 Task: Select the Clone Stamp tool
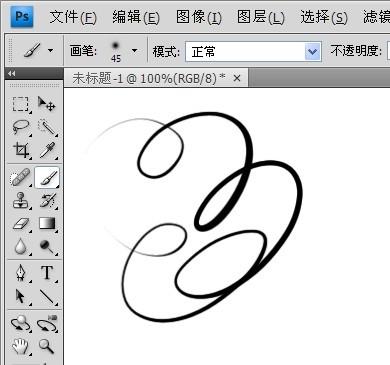[x=21, y=200]
